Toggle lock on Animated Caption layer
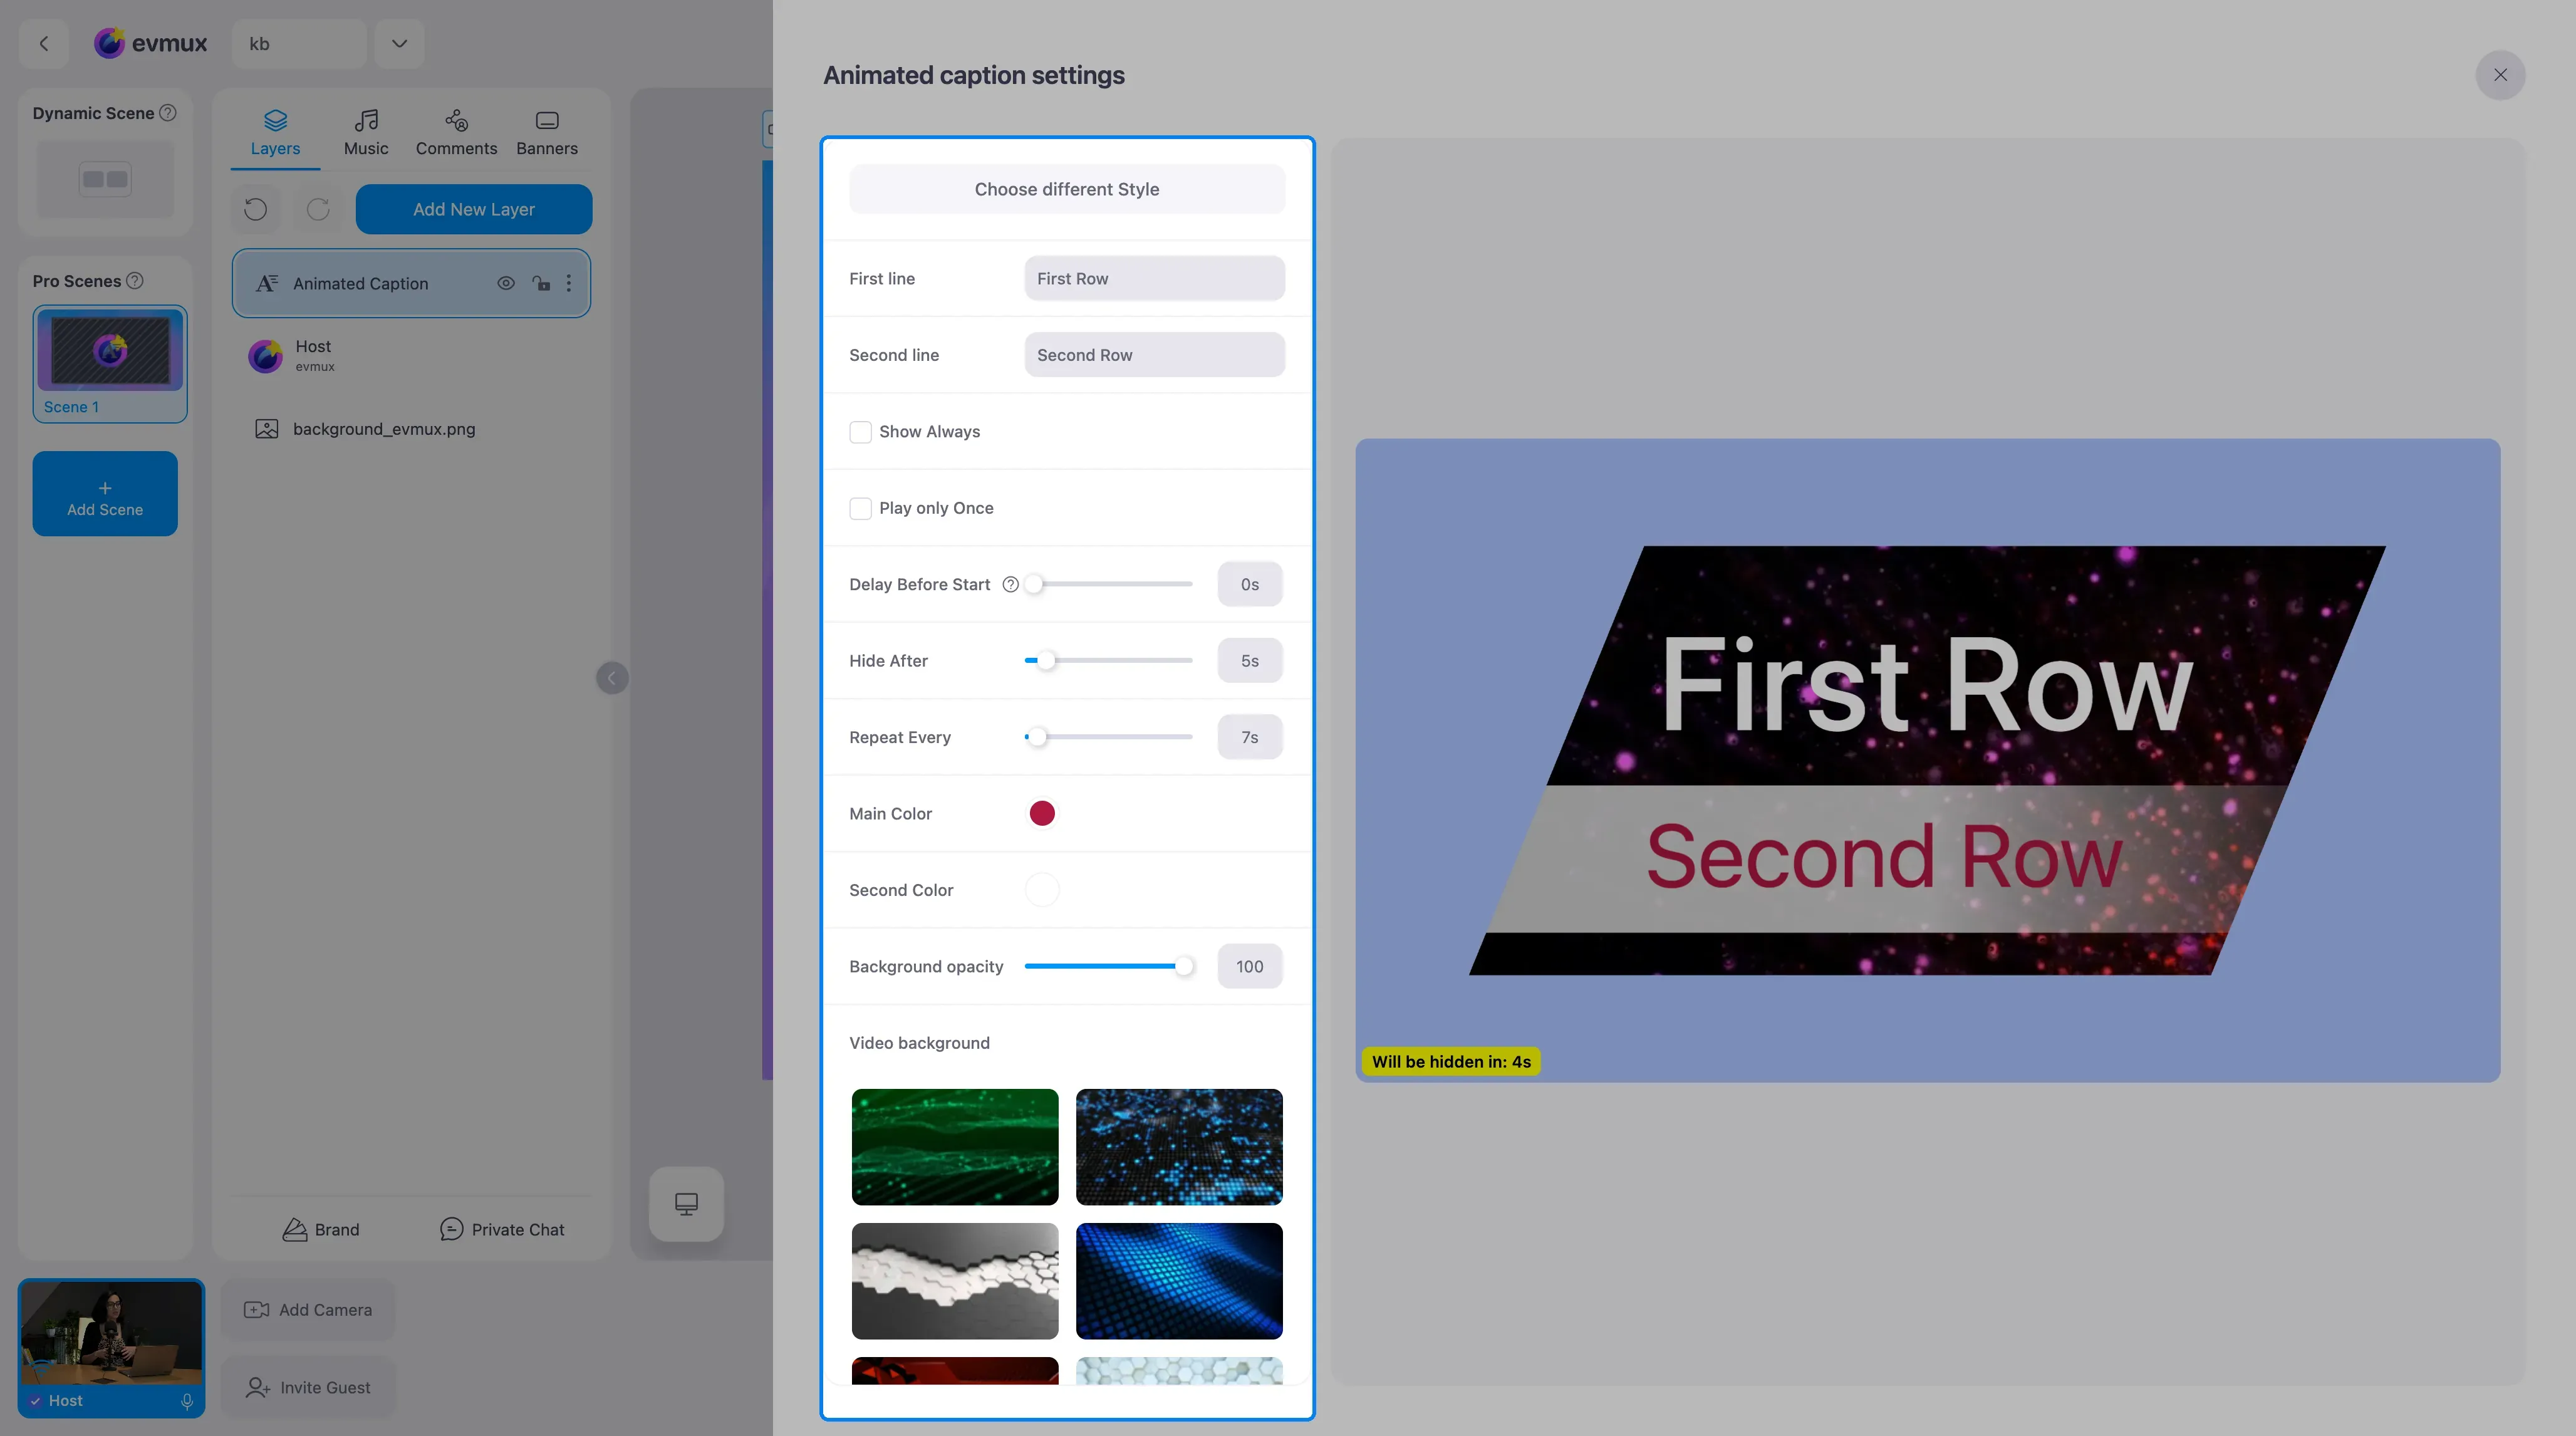Screen dimensions: 2576x1436 pos(541,283)
